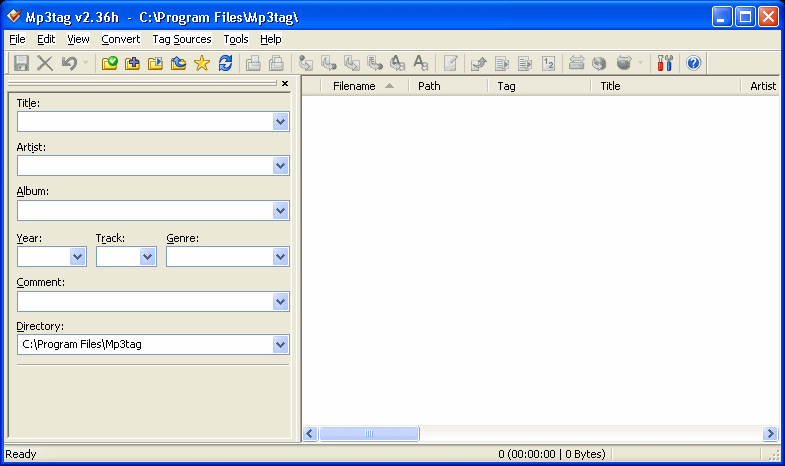Click the Add directory folder icon with plus

tap(132, 63)
